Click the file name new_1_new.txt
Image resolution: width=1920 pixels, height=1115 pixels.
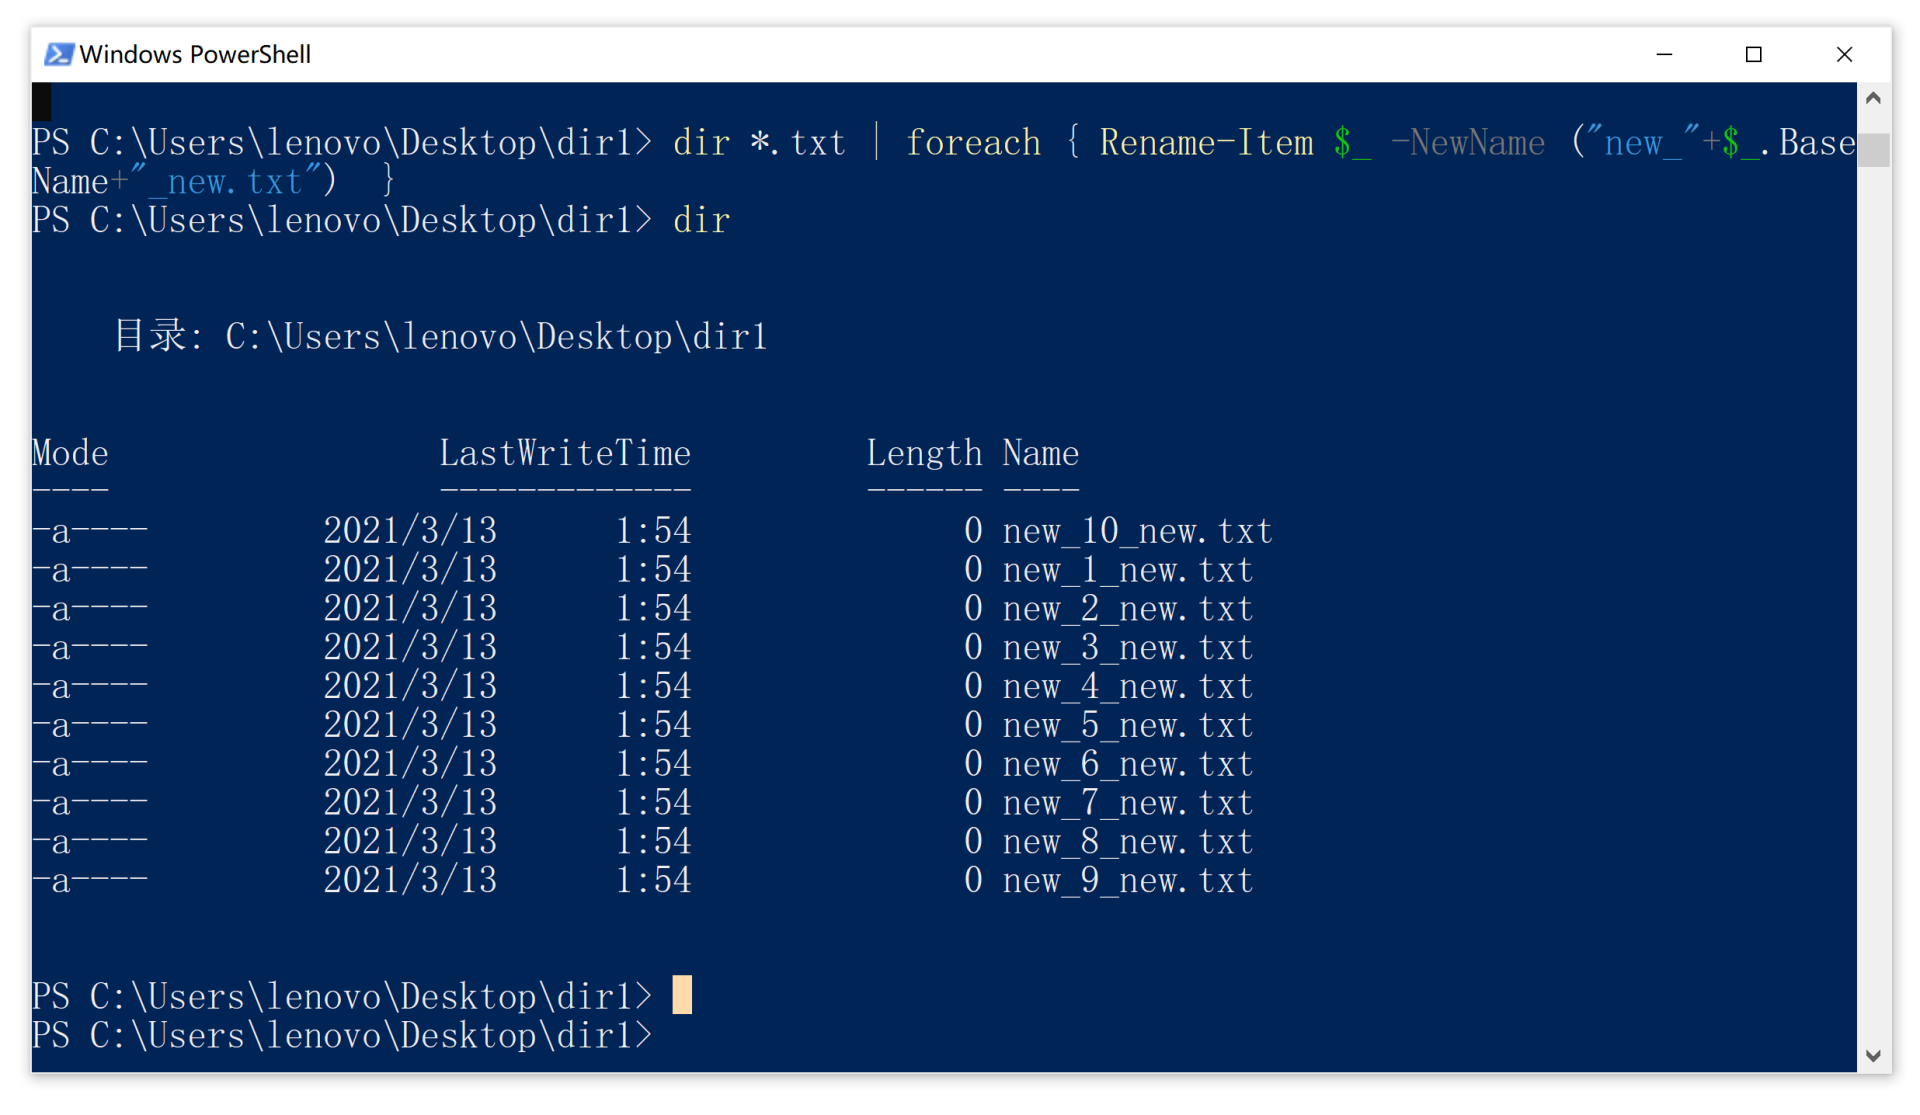click(x=1127, y=570)
